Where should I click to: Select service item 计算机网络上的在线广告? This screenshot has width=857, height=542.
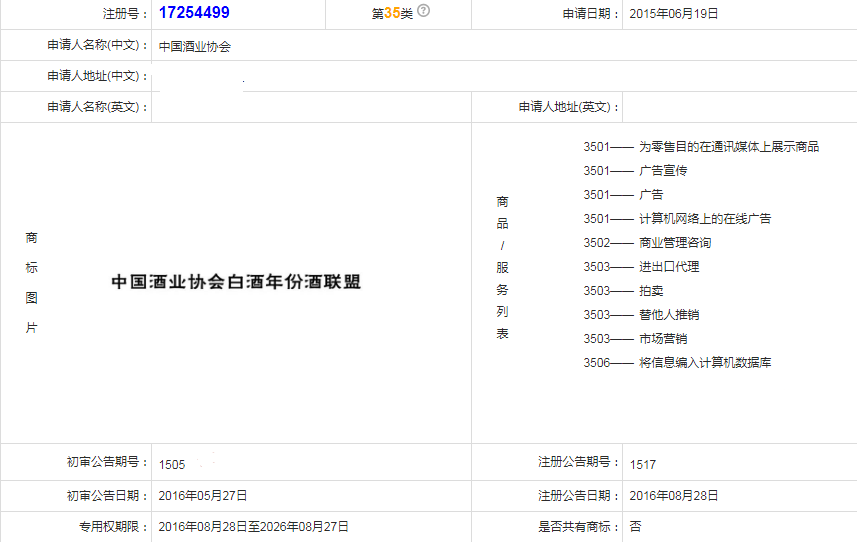[705, 219]
